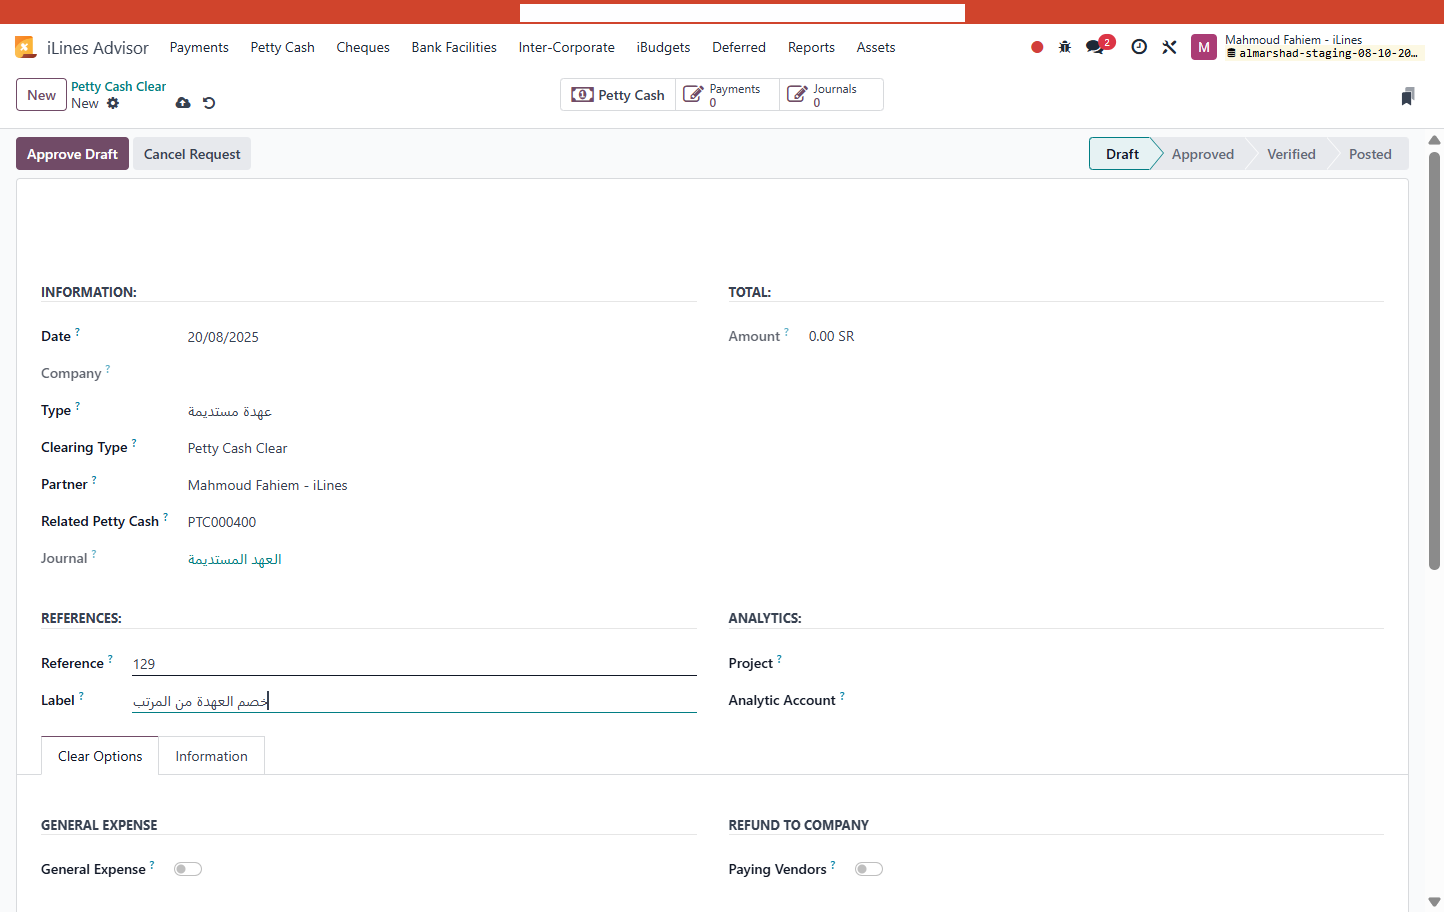Open the Payments menu
The width and height of the screenshot is (1444, 912).
coord(199,47)
